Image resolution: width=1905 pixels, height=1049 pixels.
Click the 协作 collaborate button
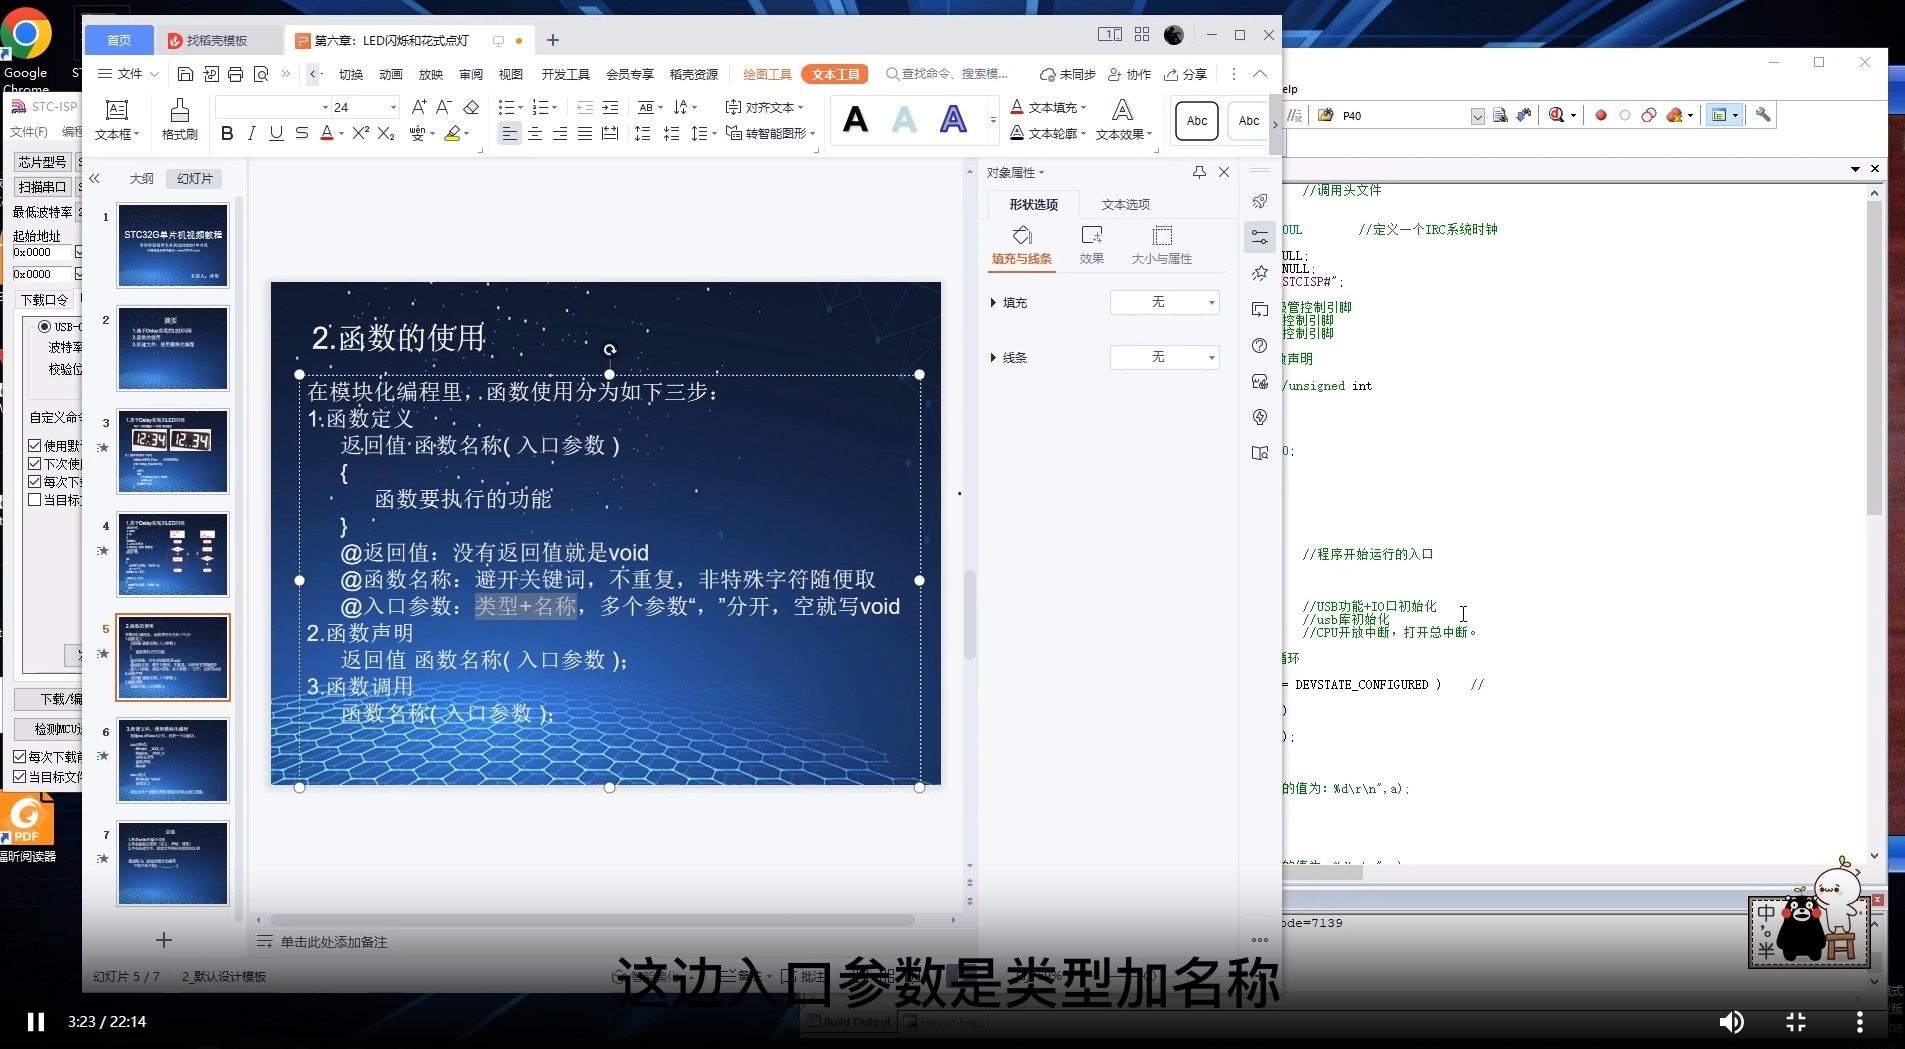click(x=1130, y=74)
